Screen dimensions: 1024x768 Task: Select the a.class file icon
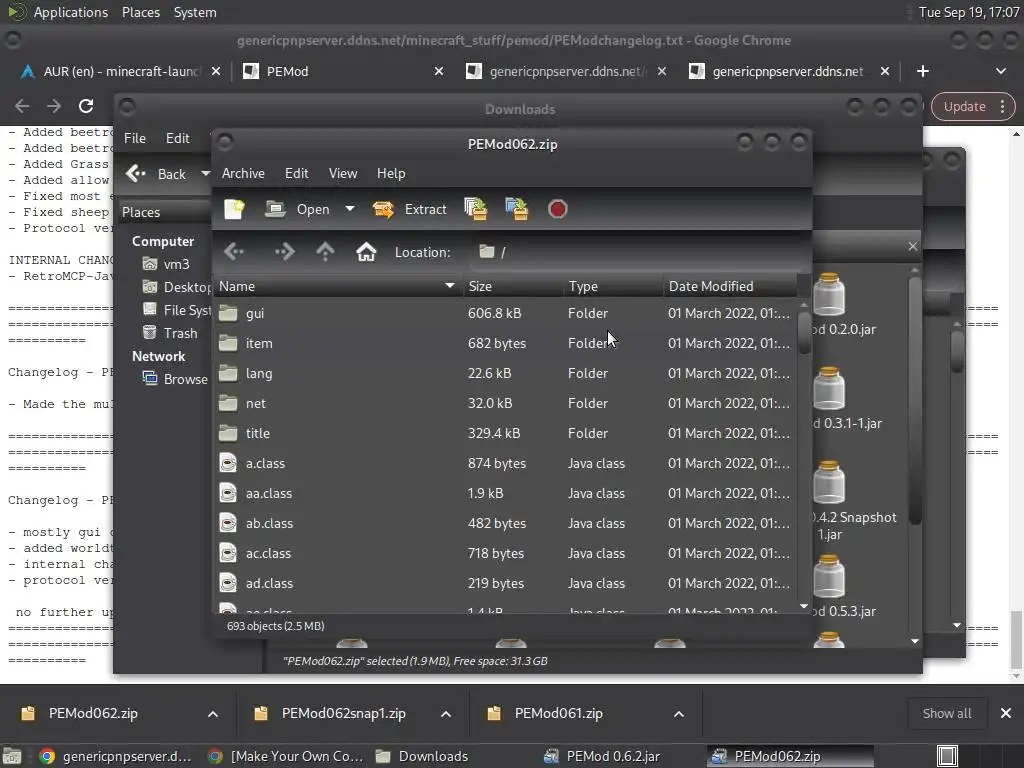tap(228, 464)
